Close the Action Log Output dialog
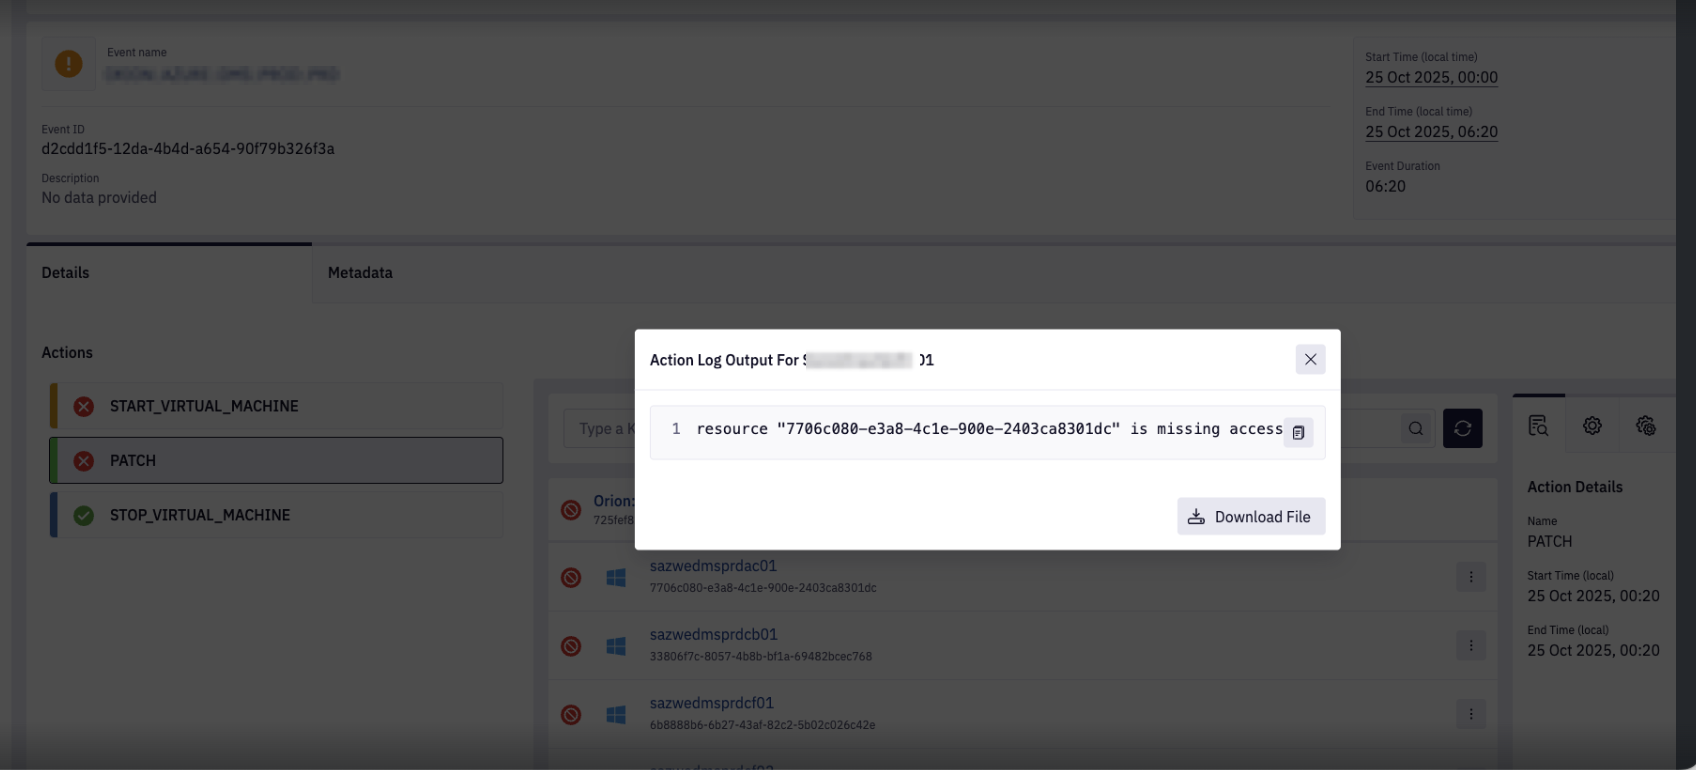The image size is (1696, 770). tap(1310, 360)
